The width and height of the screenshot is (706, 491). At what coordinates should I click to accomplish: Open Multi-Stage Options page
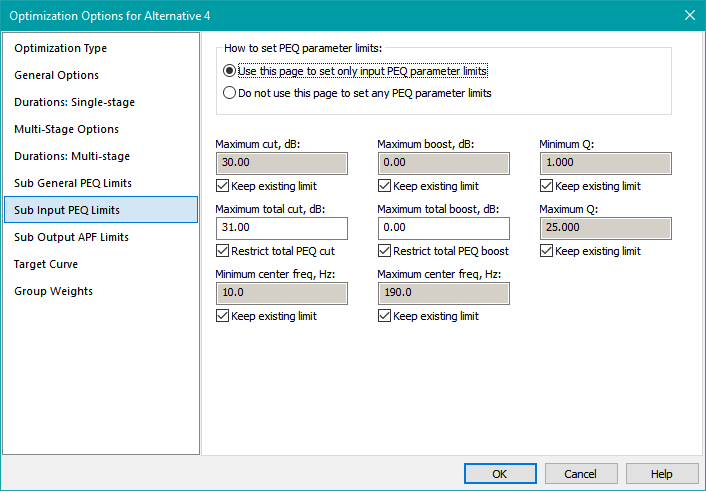pyautogui.click(x=101, y=129)
